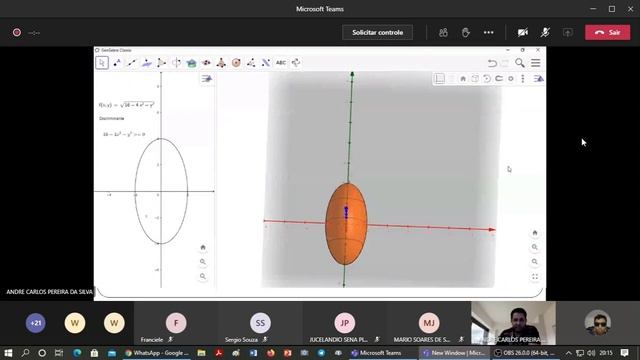
Task: Select the Sphere tool in GeoGebra
Action: [236, 62]
